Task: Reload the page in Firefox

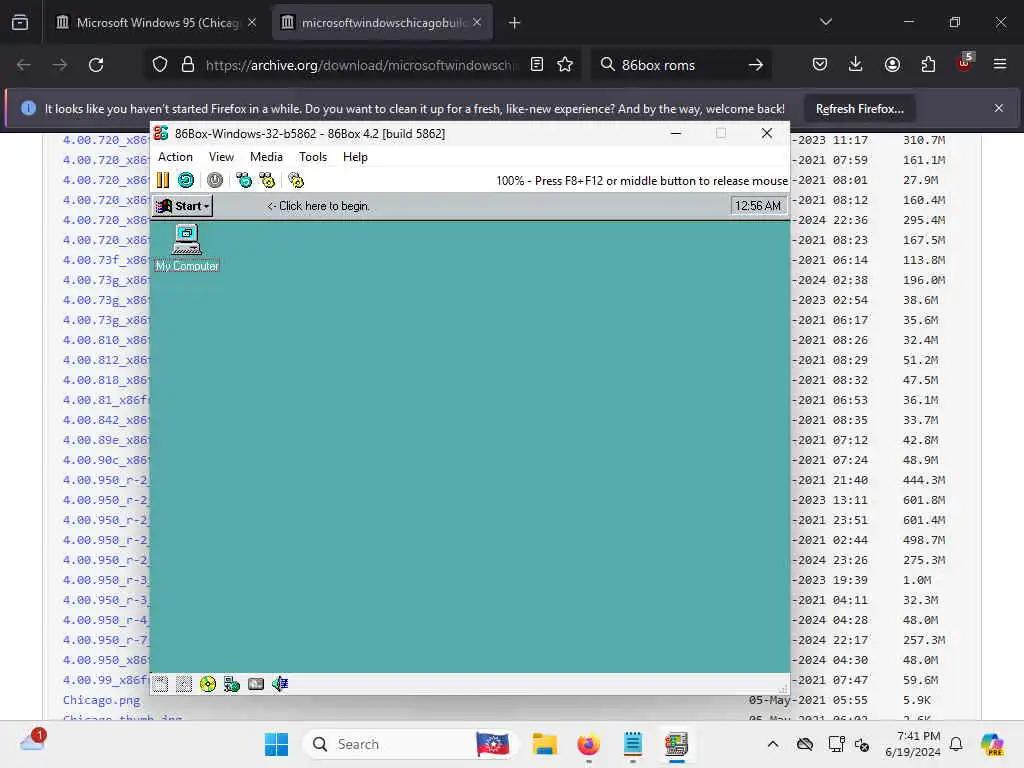Action: point(96,65)
